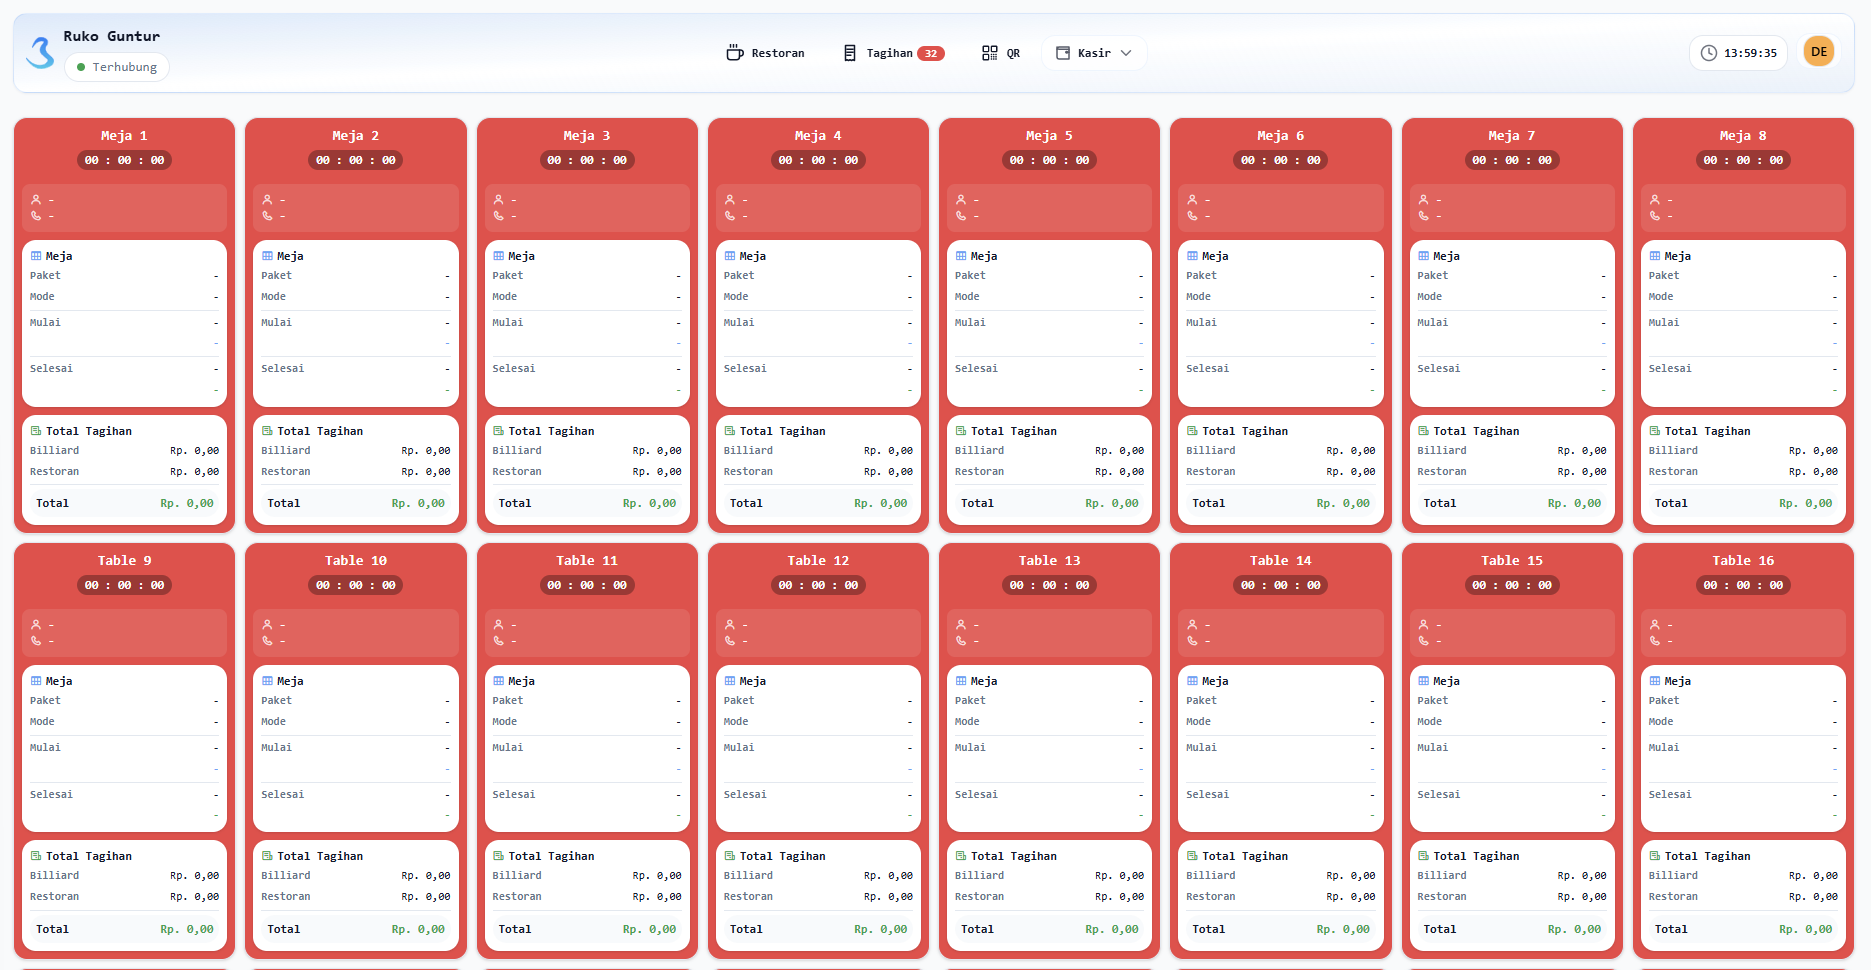The width and height of the screenshot is (1871, 970).
Task: Click the phone icon in Meja 2
Action: [267, 215]
